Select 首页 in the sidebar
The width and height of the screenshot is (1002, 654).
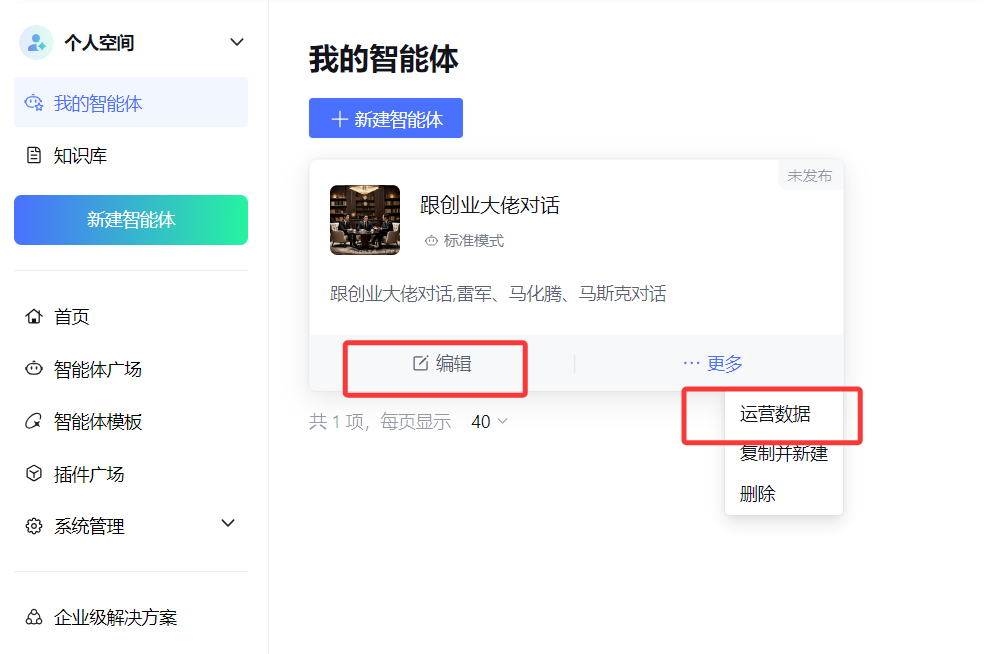(x=70, y=316)
